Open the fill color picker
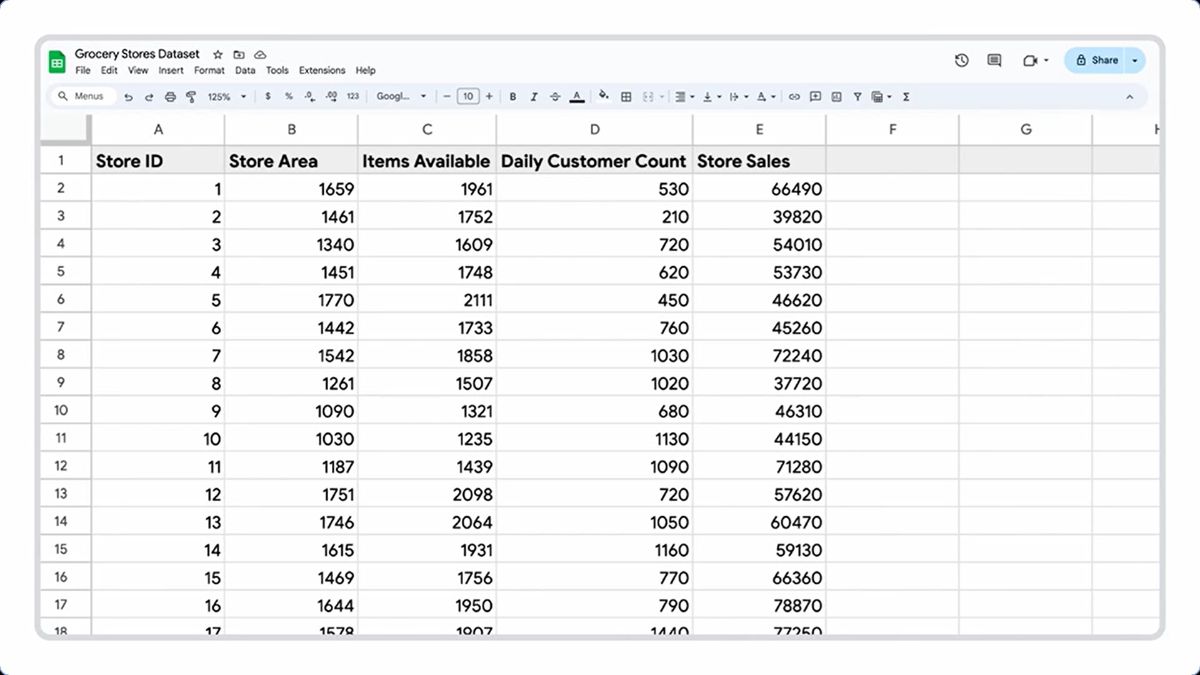 click(603, 97)
